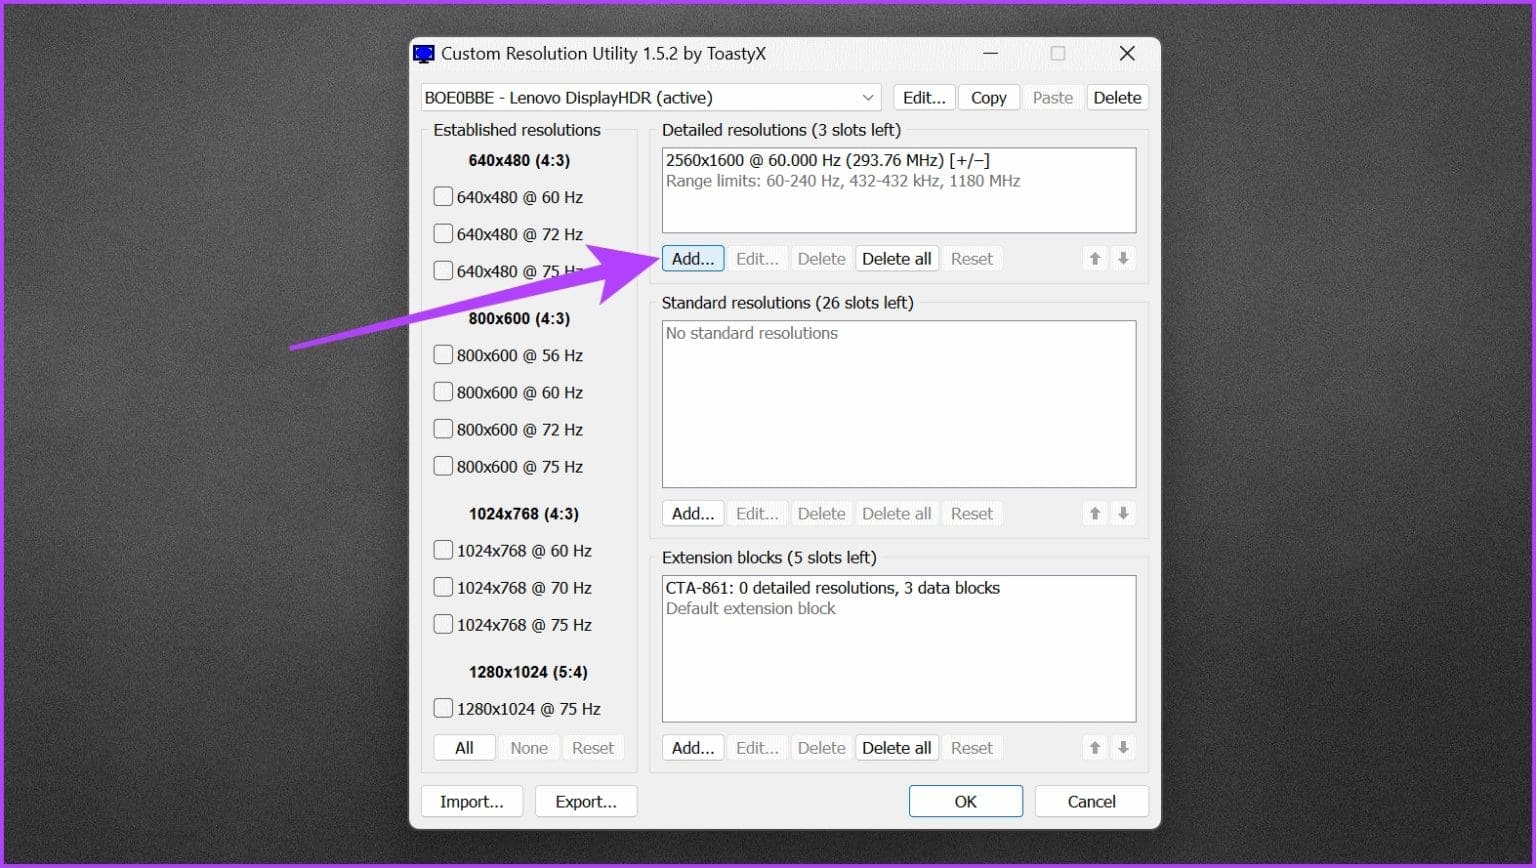Delete the selected display entry at top
1536x868 pixels.
[x=1117, y=98]
